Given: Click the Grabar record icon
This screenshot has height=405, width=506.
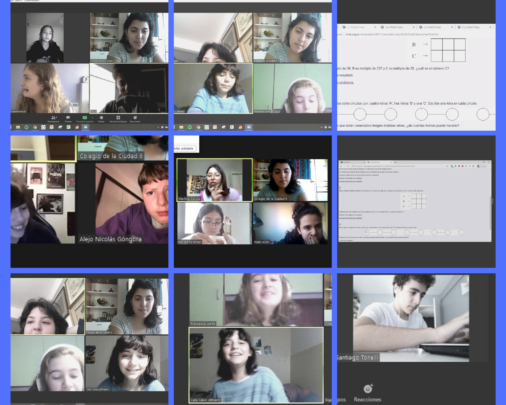Looking at the screenshot, I should (x=101, y=118).
